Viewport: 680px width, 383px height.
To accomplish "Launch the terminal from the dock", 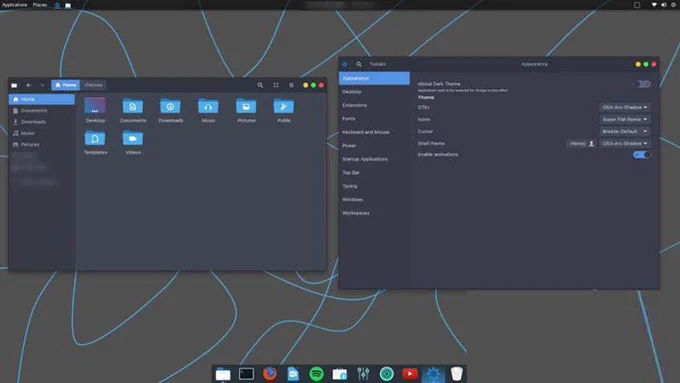I will (246, 373).
